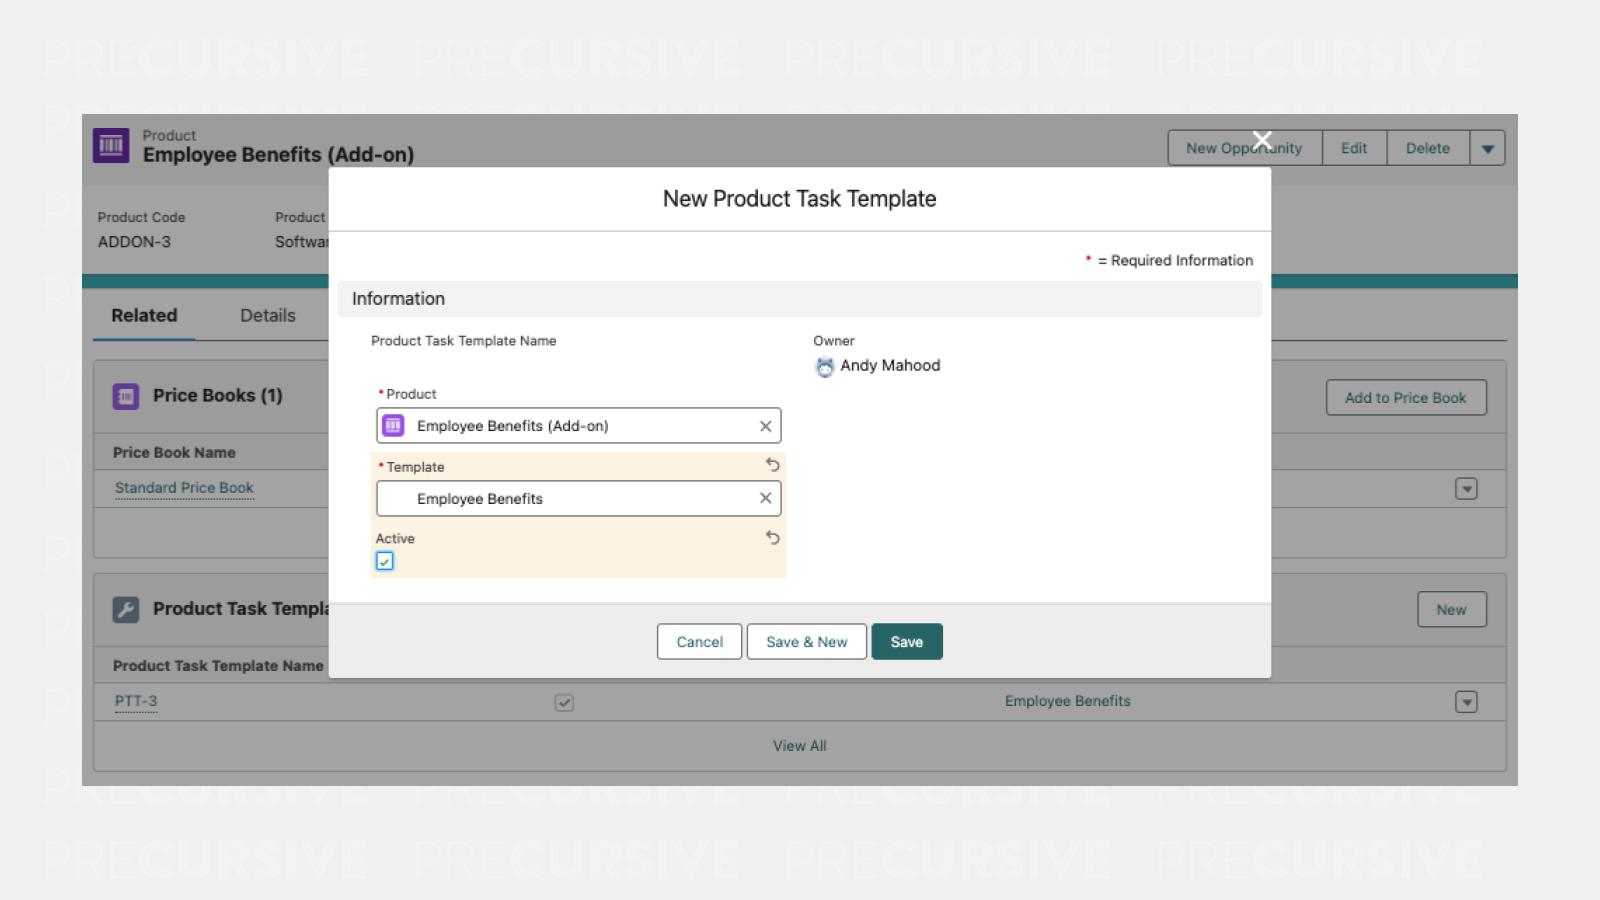The width and height of the screenshot is (1600, 900).
Task: Click the Andy Mahood owner avatar
Action: coord(824,367)
